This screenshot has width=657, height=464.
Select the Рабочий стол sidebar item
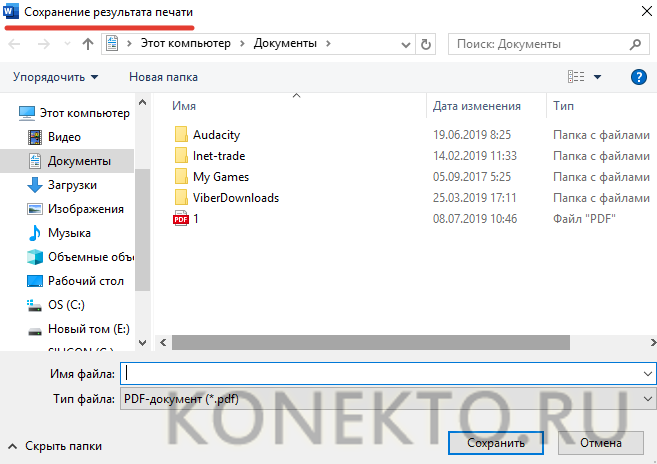tap(85, 281)
